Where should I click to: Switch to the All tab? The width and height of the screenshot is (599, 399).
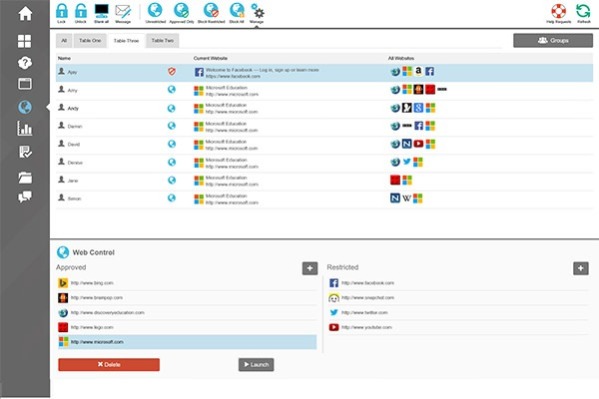tap(64, 41)
